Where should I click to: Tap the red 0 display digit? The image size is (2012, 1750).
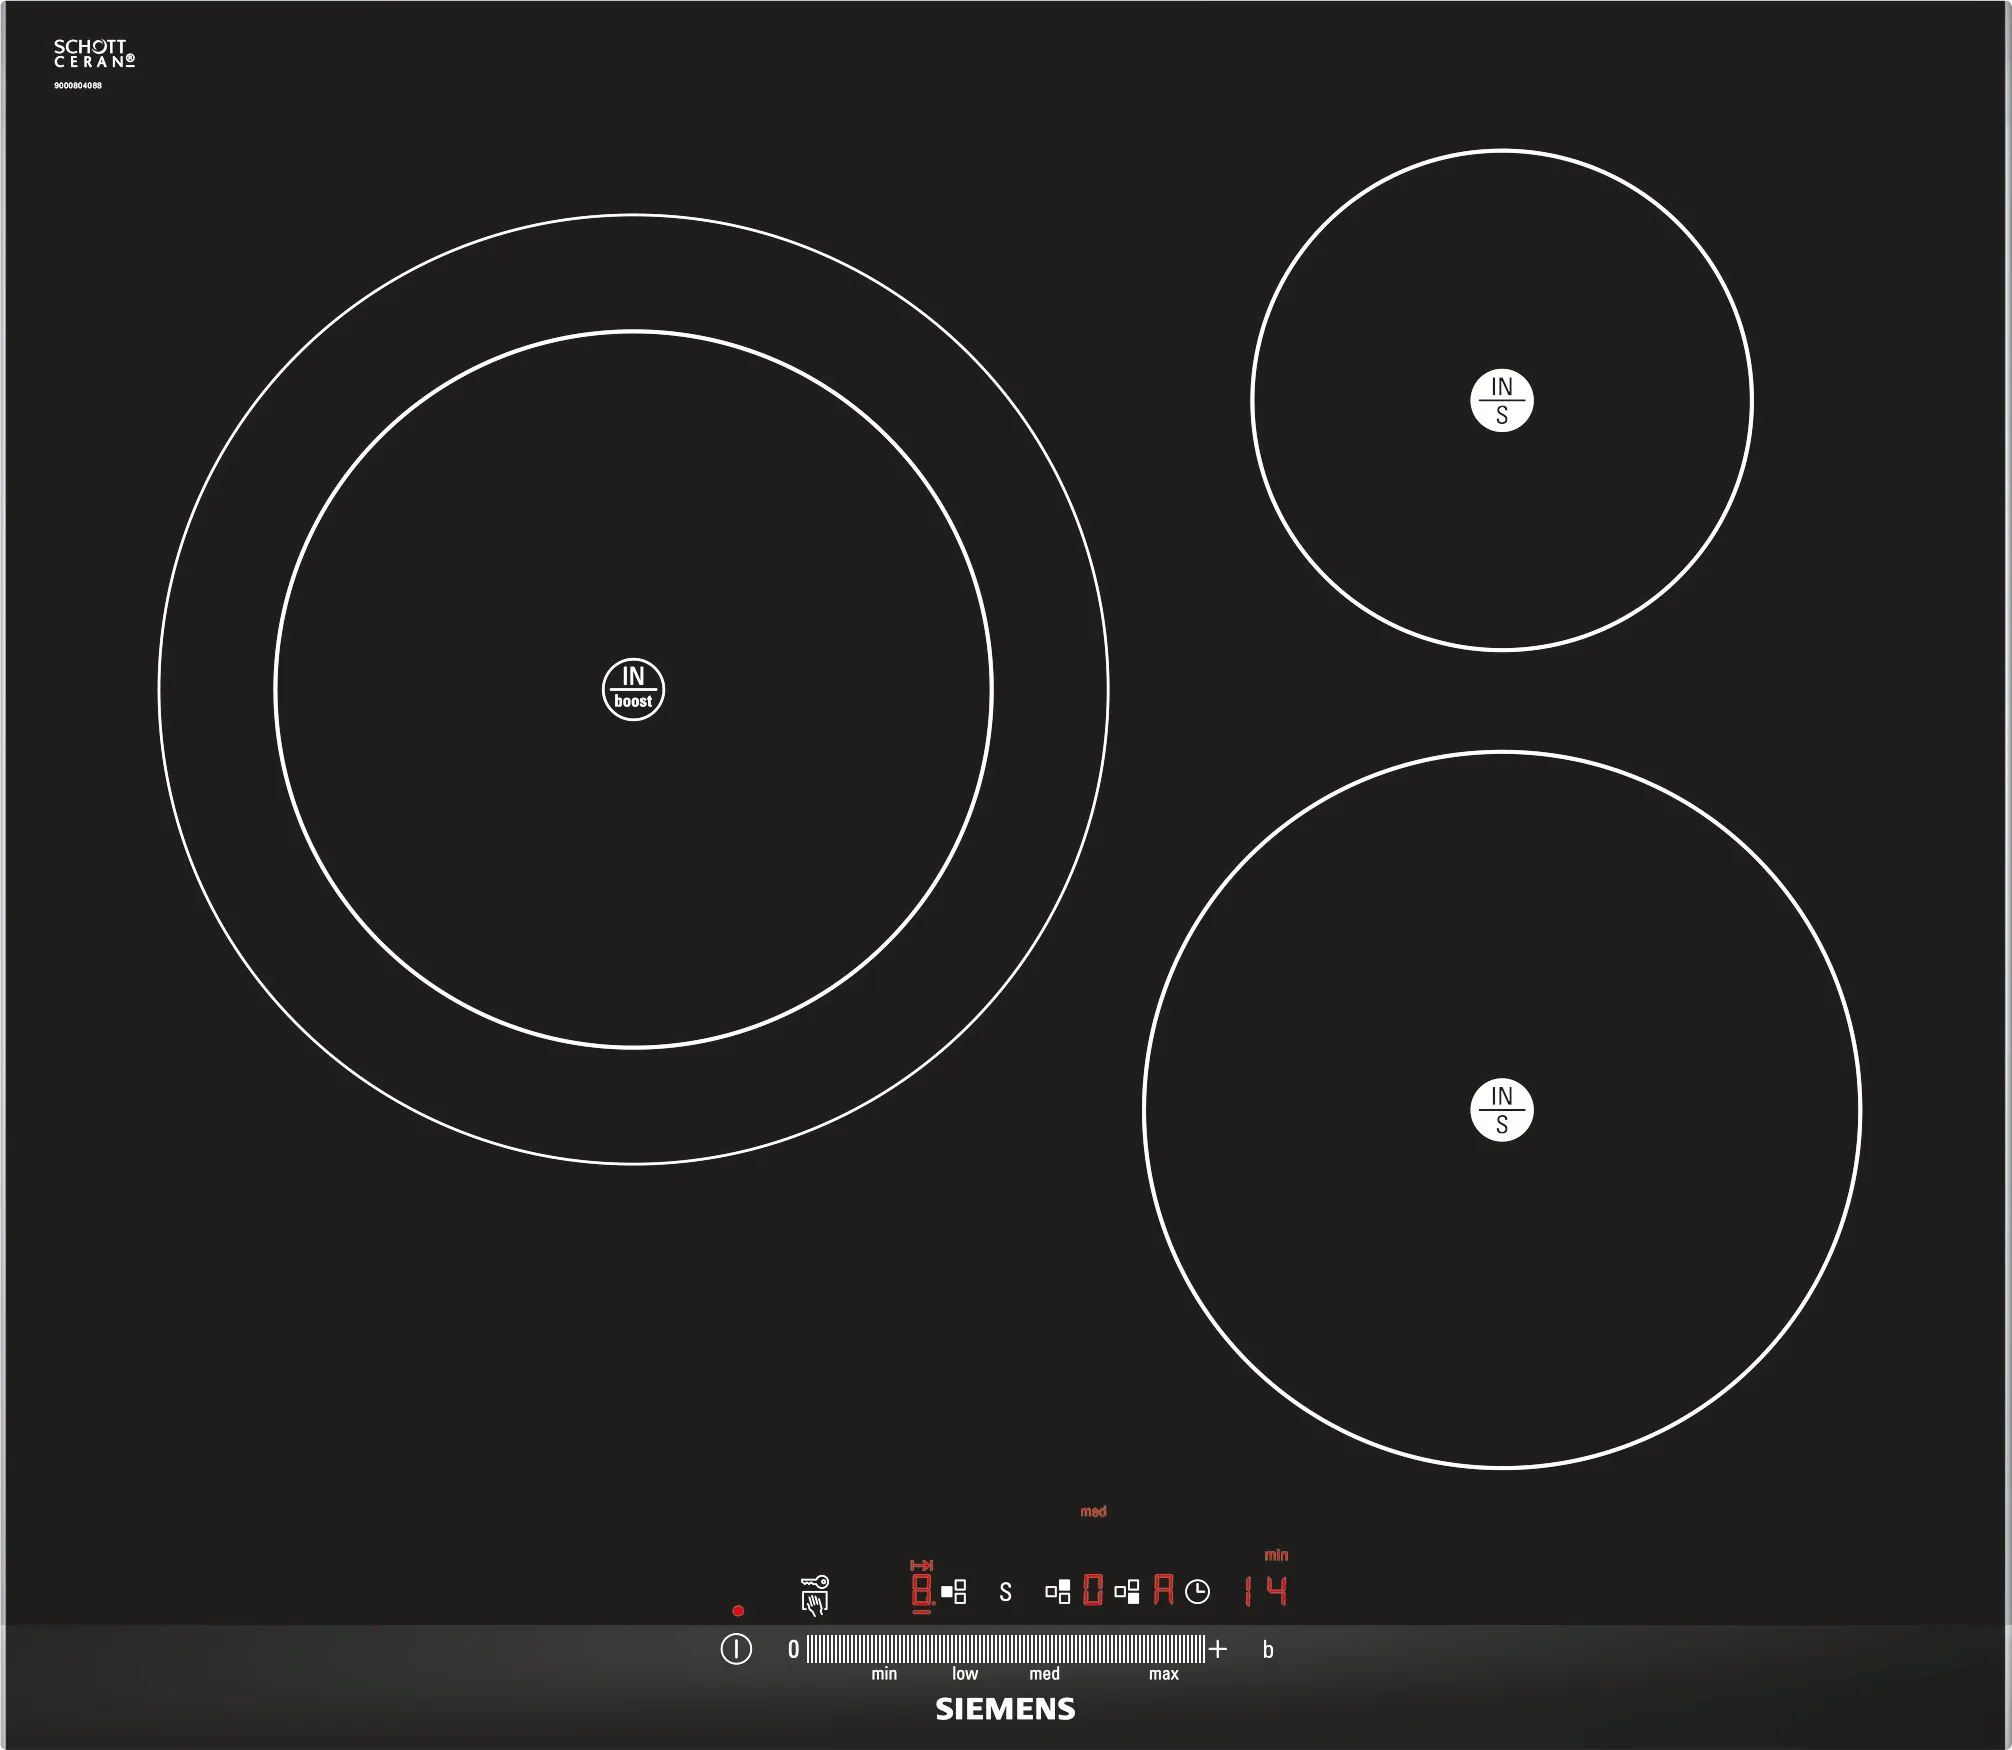1093,1590
